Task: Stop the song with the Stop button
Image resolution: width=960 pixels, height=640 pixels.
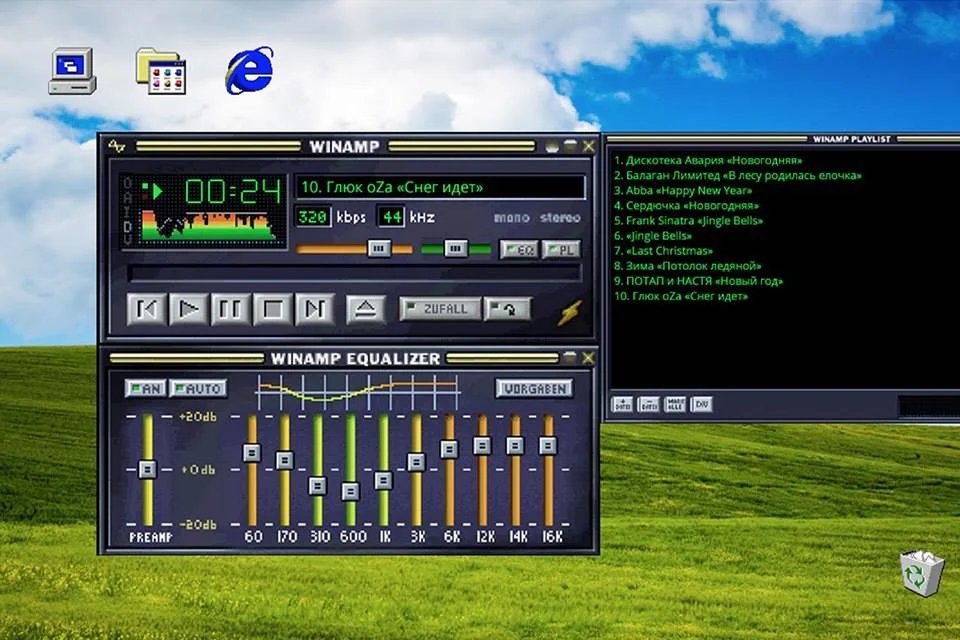Action: (x=272, y=309)
